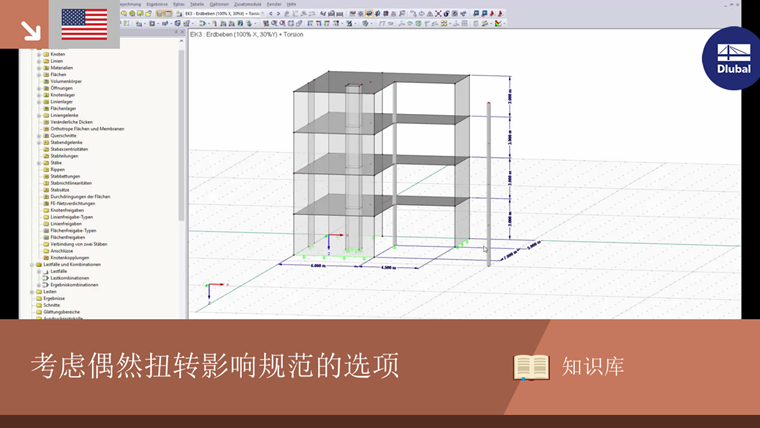Open the Ergebnisse menu

pyautogui.click(x=157, y=4)
